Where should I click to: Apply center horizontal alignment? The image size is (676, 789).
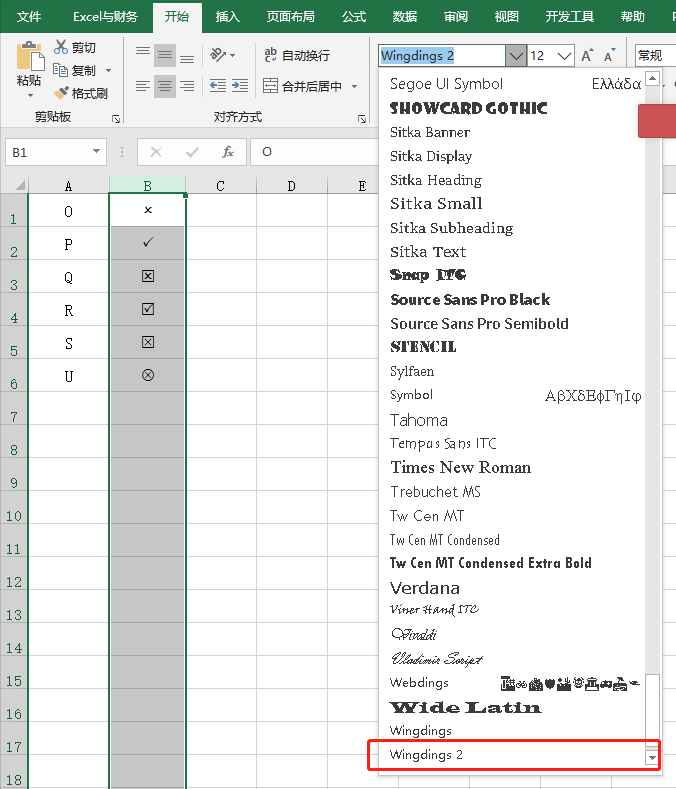click(165, 86)
